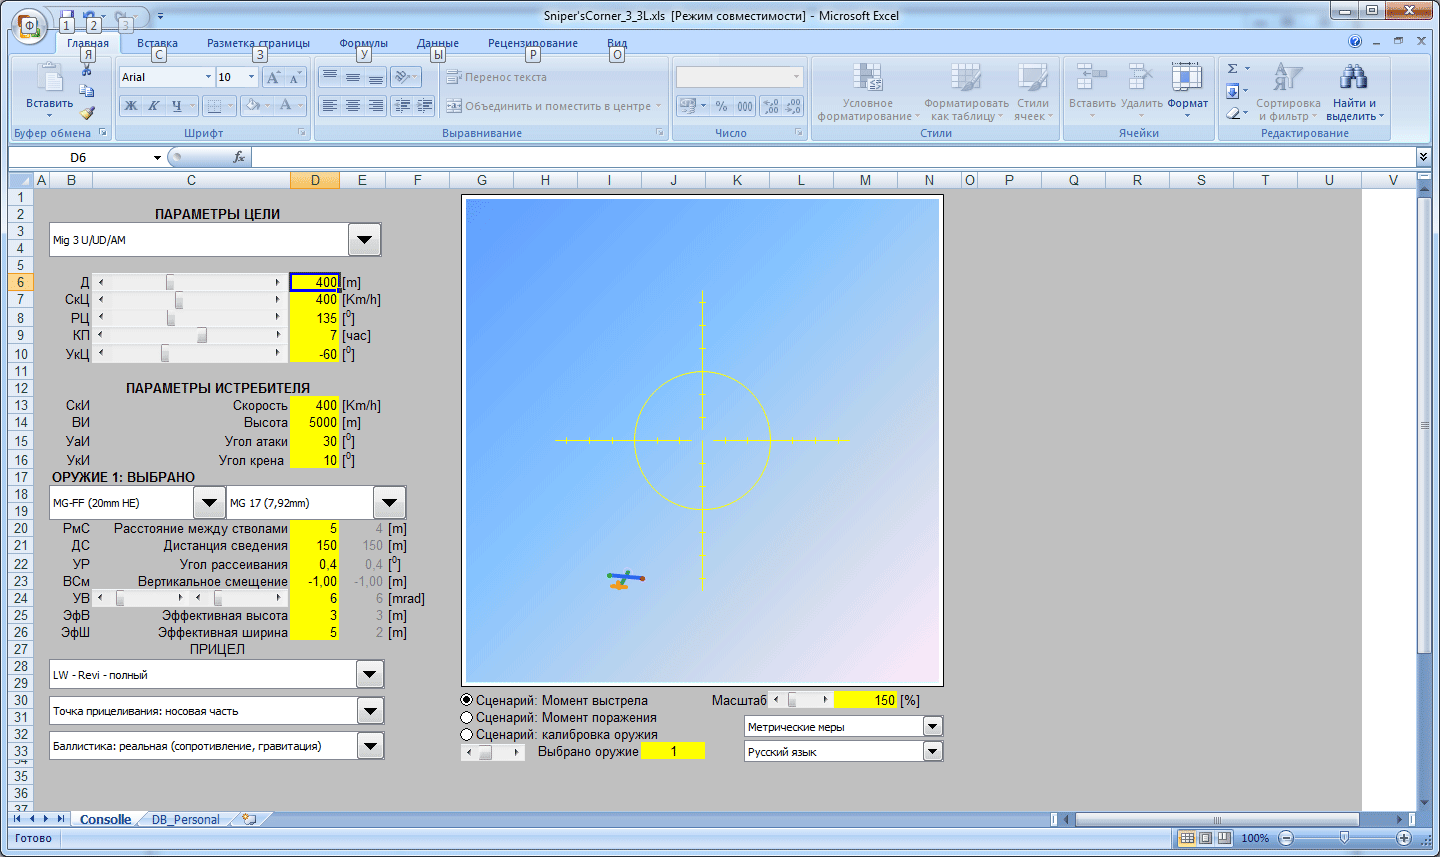Toggle bold (Ж) formatting

click(x=131, y=105)
